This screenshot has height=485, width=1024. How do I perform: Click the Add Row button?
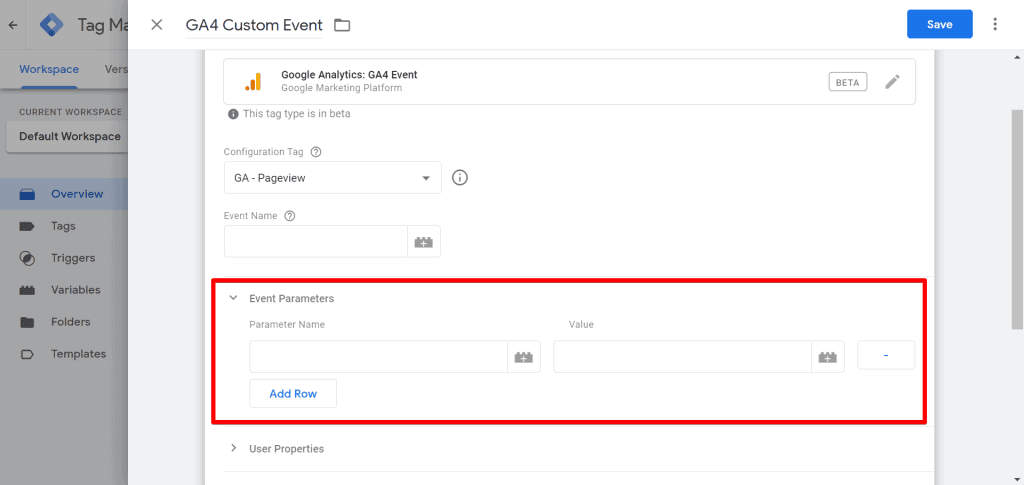293,394
